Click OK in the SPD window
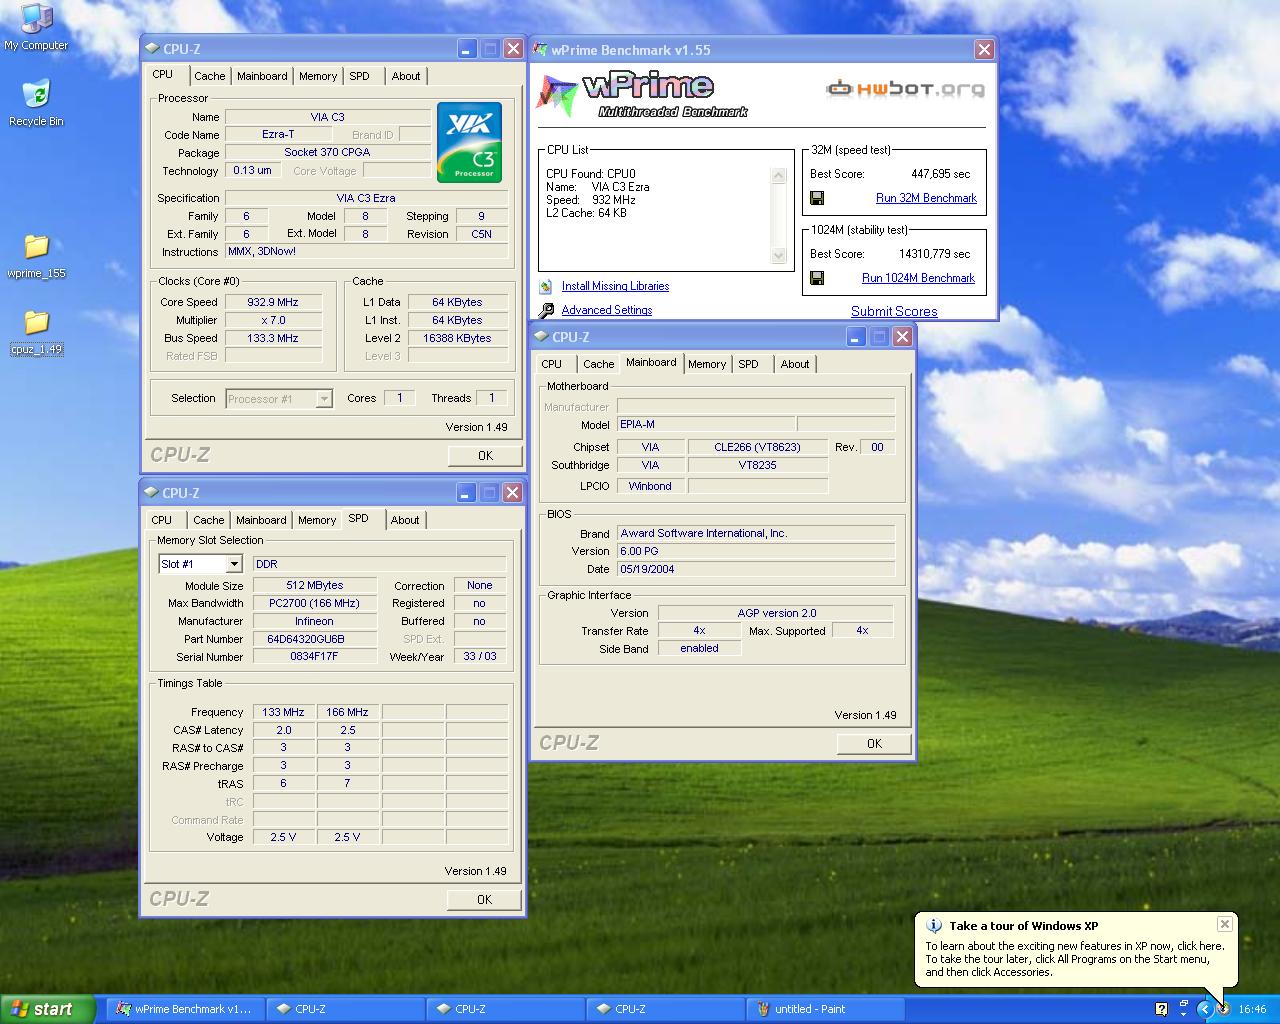 coord(484,899)
